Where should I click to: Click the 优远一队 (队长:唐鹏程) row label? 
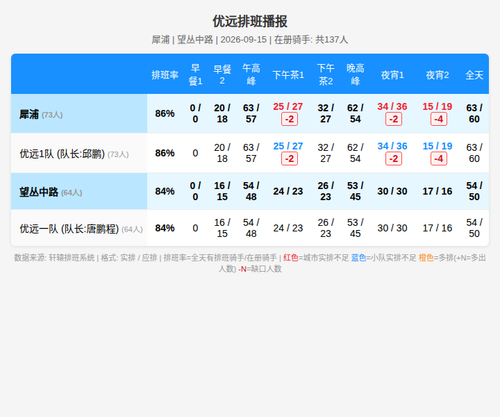tap(81, 229)
